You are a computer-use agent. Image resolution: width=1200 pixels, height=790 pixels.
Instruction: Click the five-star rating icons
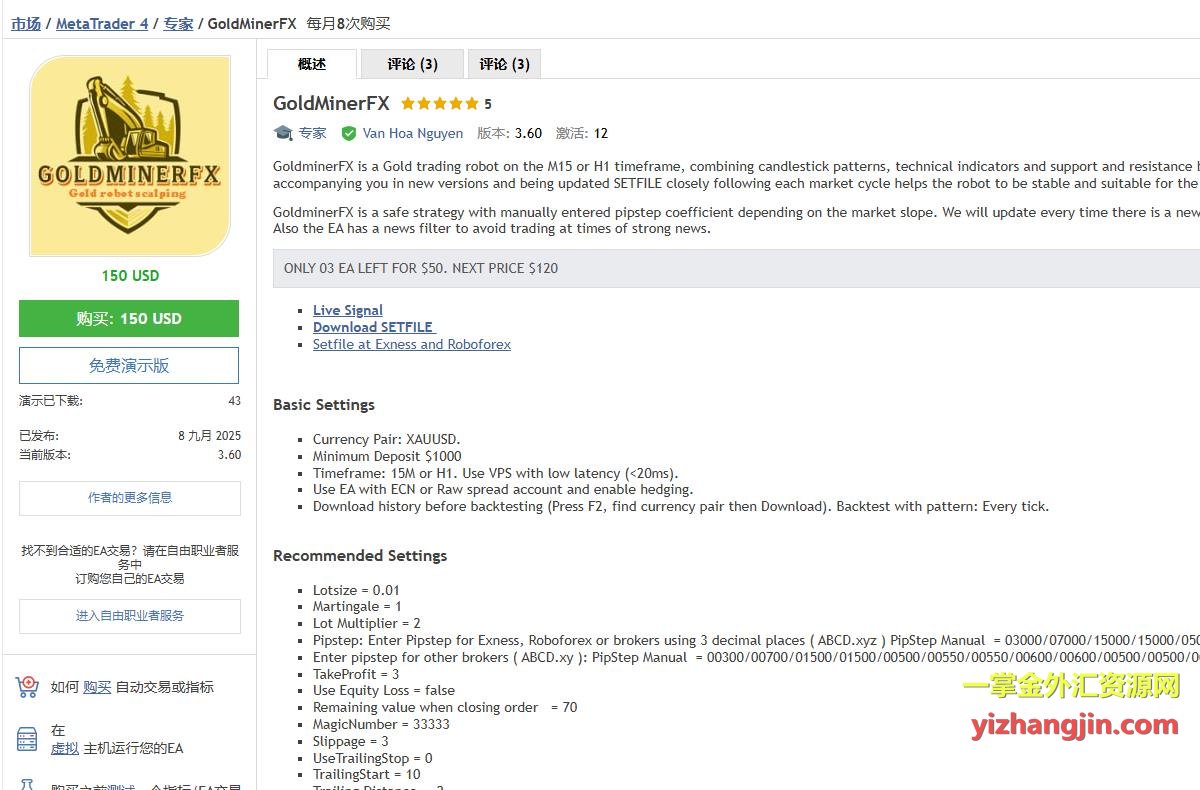(439, 103)
